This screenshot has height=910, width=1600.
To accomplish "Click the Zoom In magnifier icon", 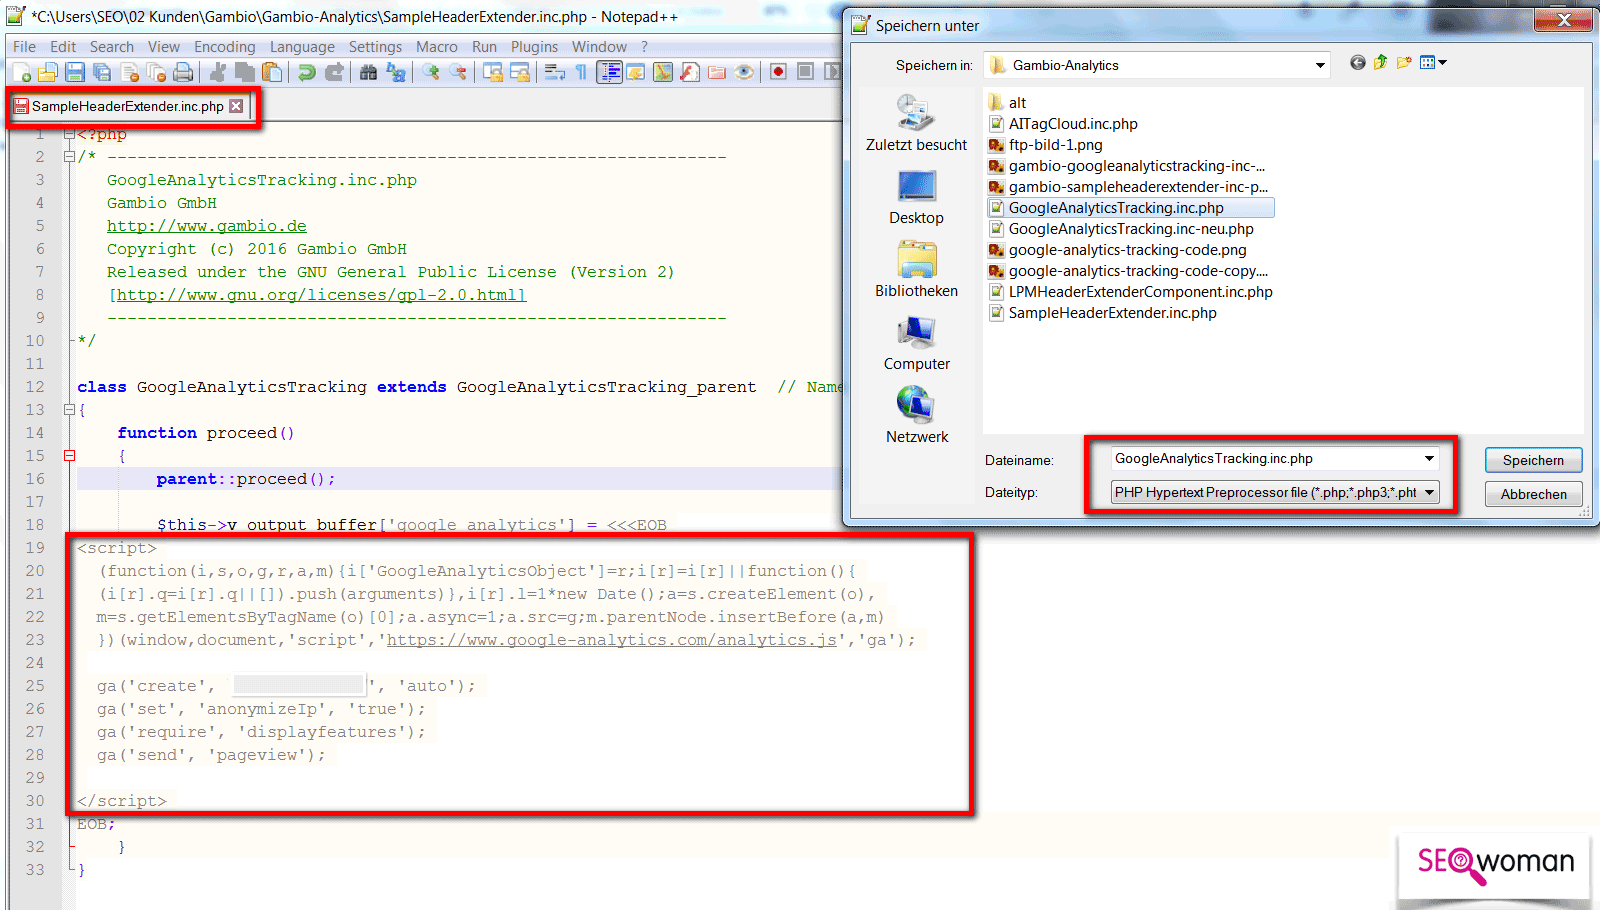I will (430, 72).
